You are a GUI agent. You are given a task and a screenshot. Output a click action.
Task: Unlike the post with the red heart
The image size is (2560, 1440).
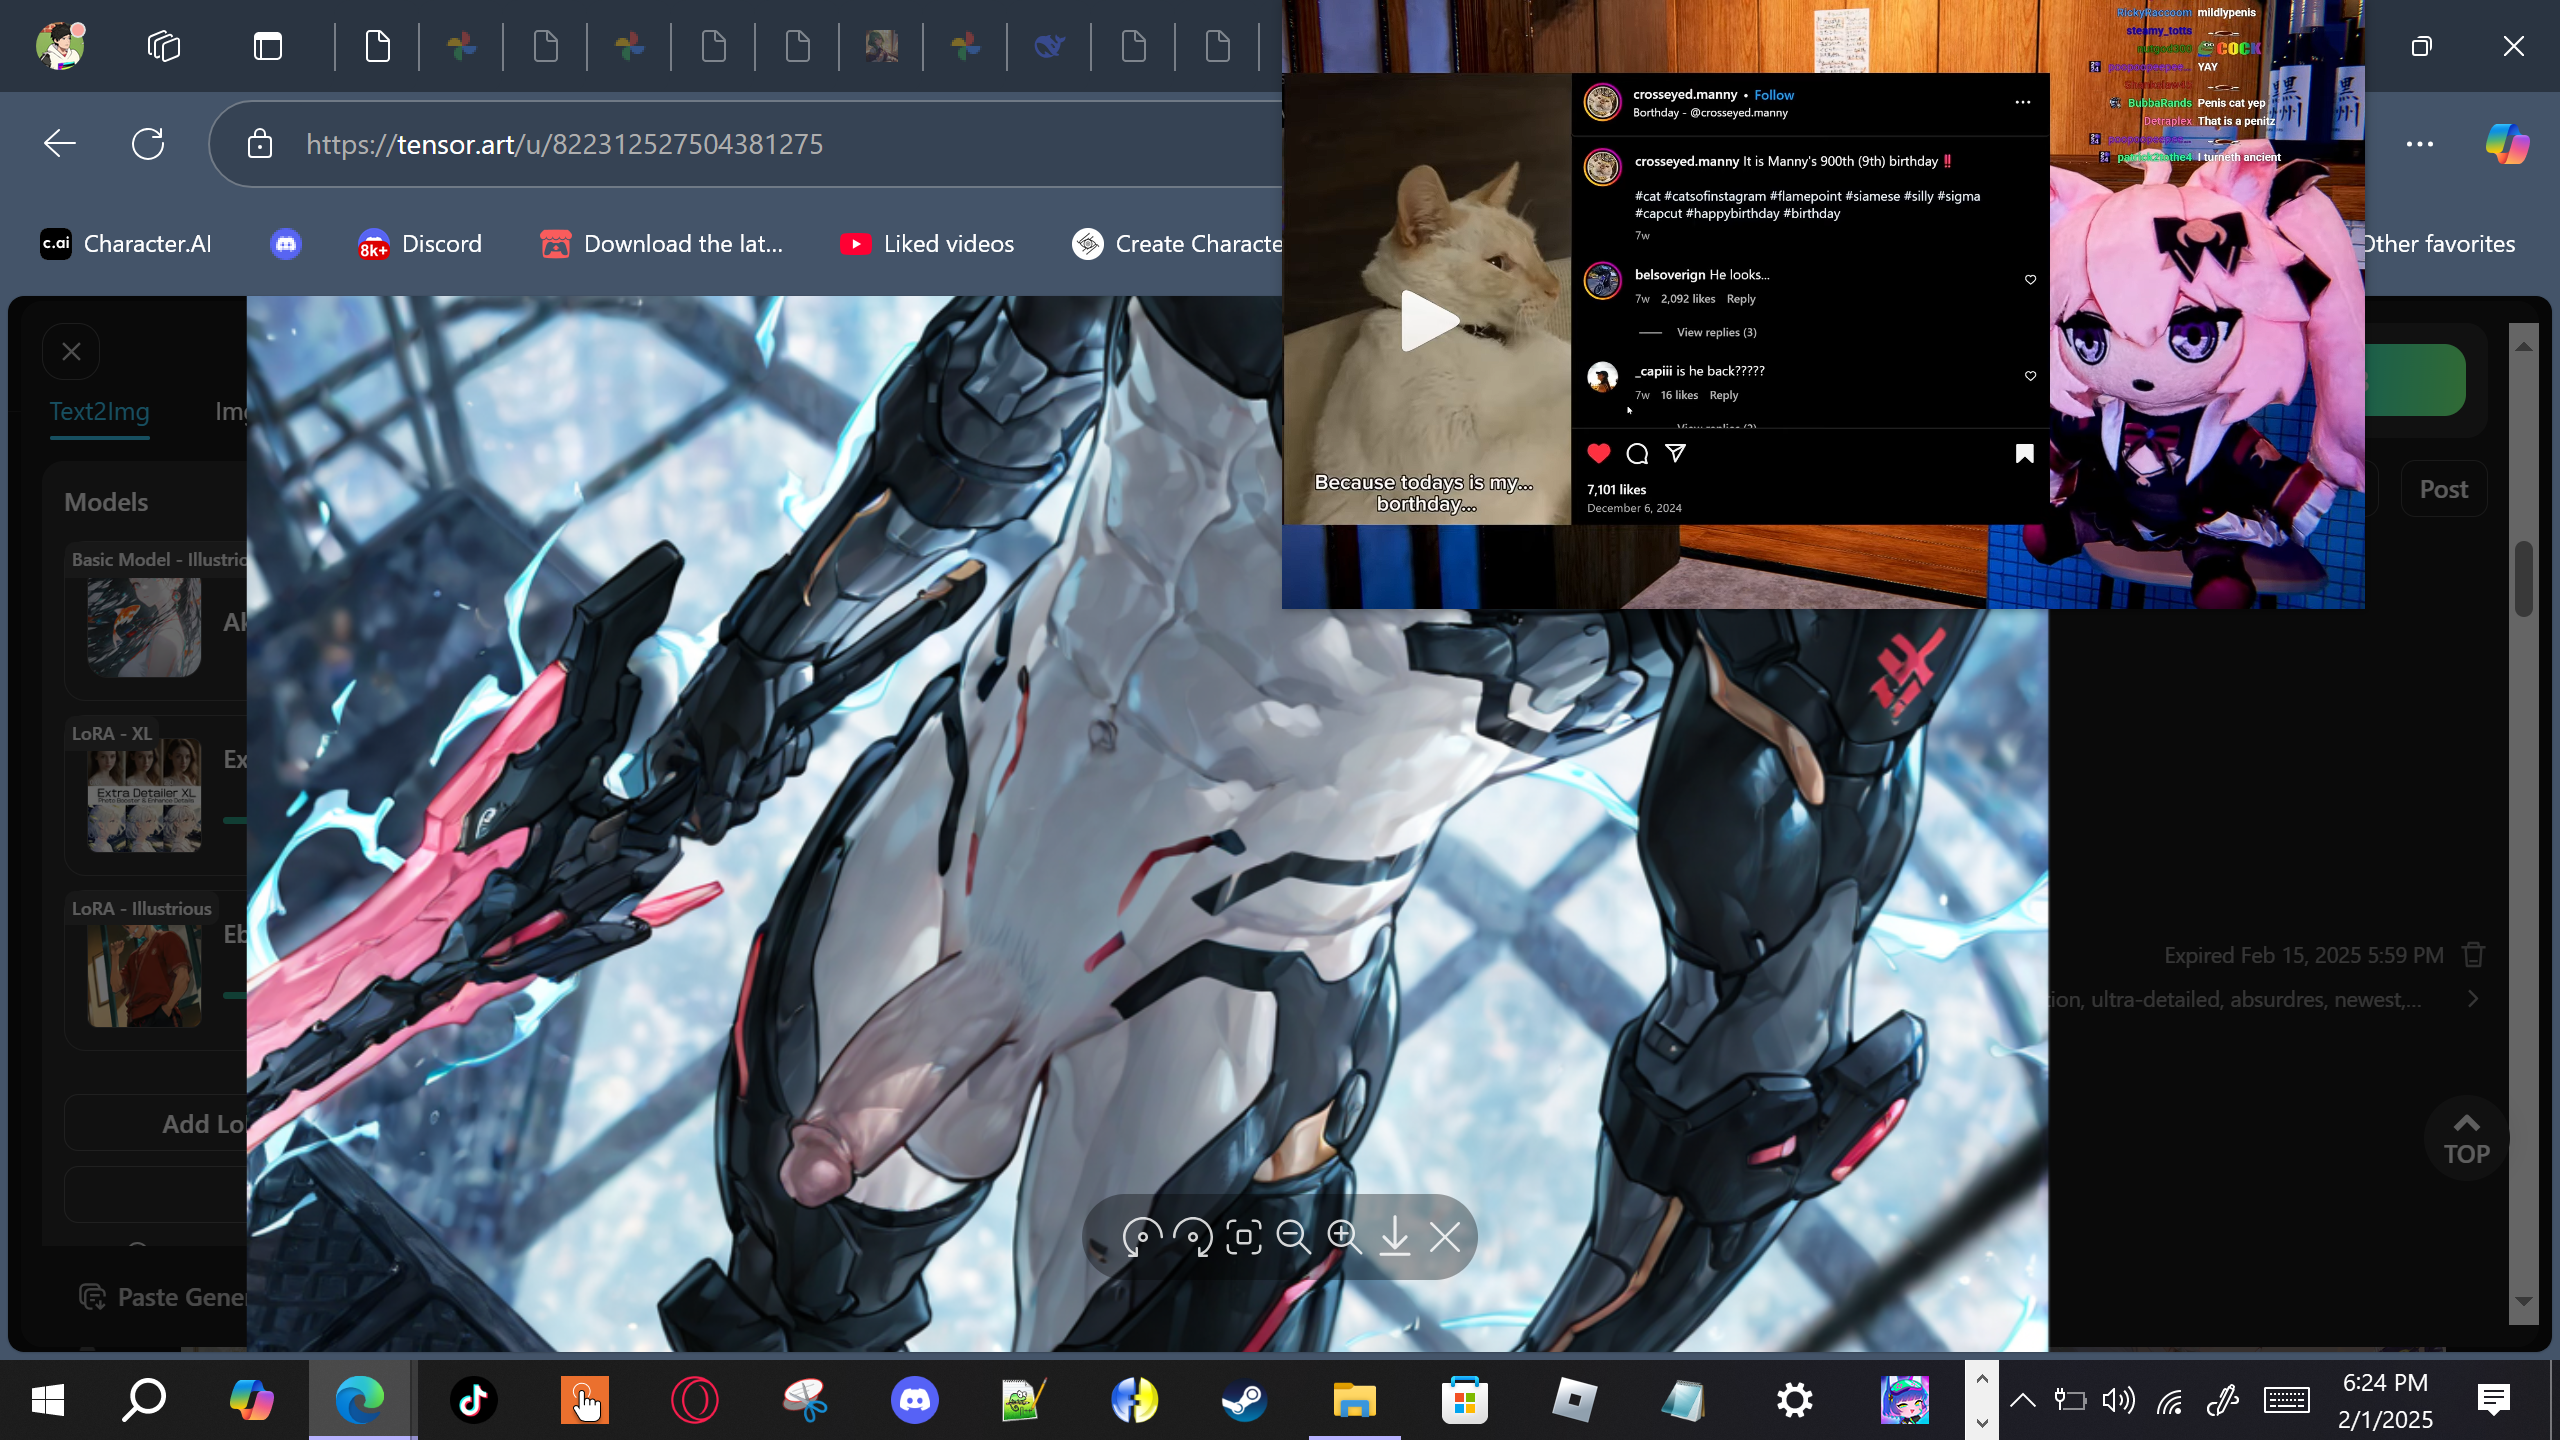pos(1599,453)
